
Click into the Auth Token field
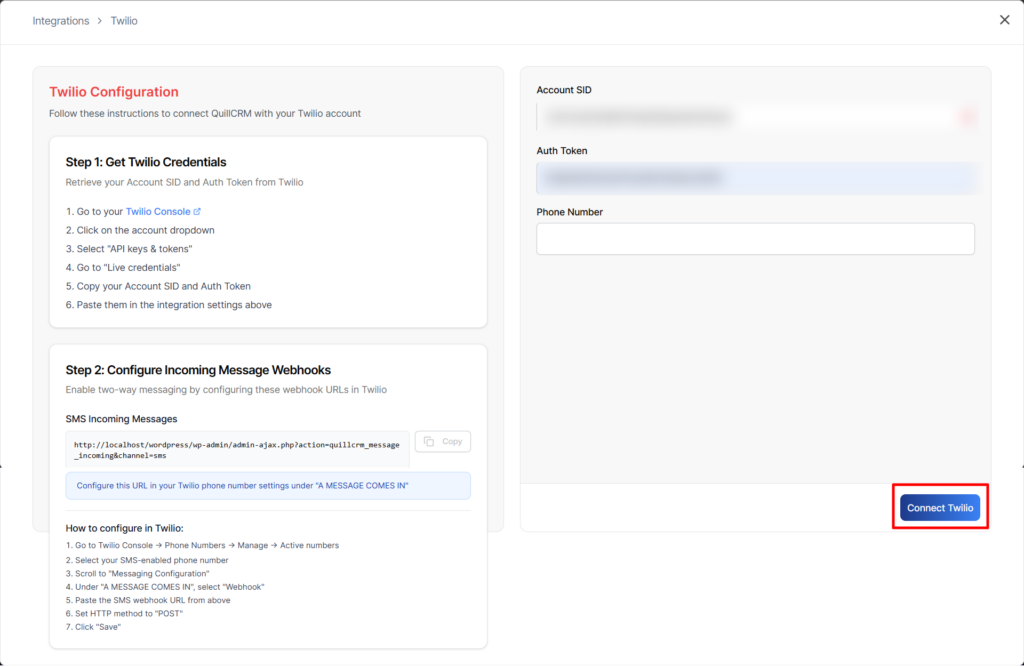(x=755, y=178)
